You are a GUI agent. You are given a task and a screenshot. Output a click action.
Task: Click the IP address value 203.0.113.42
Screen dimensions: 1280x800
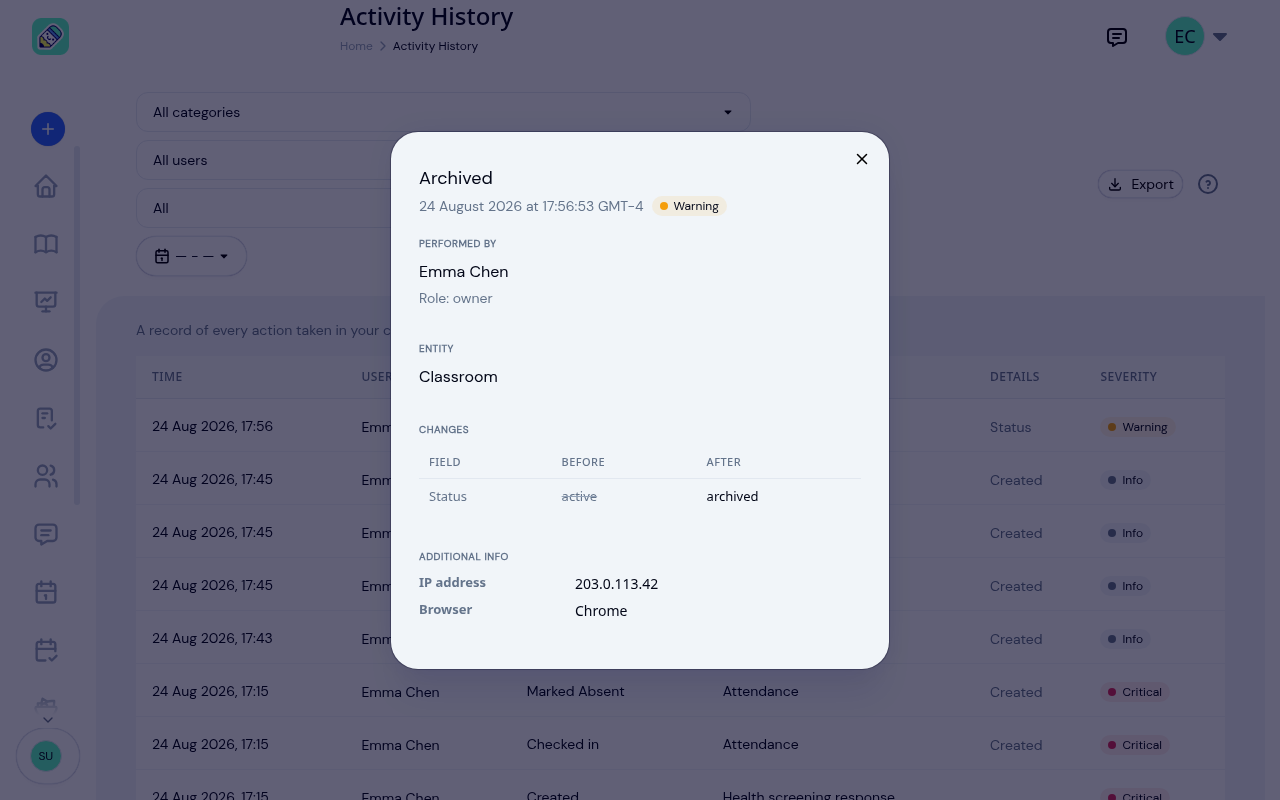click(616, 584)
